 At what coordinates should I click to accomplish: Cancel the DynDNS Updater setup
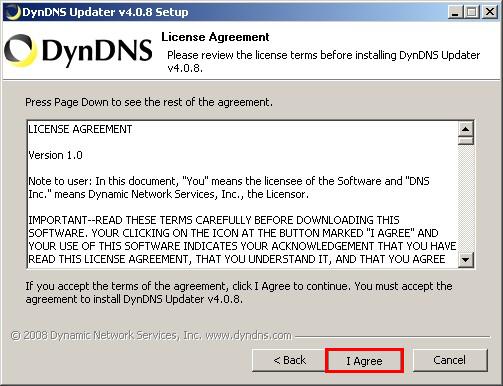[x=450, y=360]
